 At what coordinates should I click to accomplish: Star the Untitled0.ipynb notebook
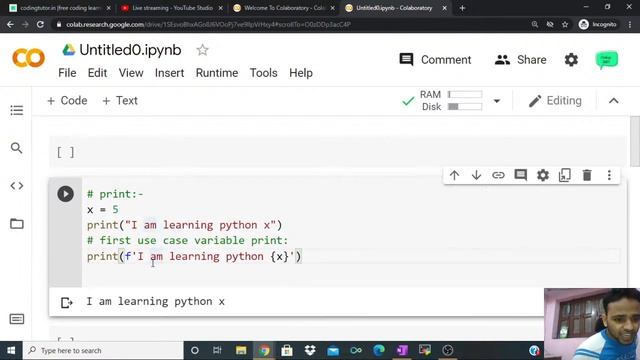point(202,50)
